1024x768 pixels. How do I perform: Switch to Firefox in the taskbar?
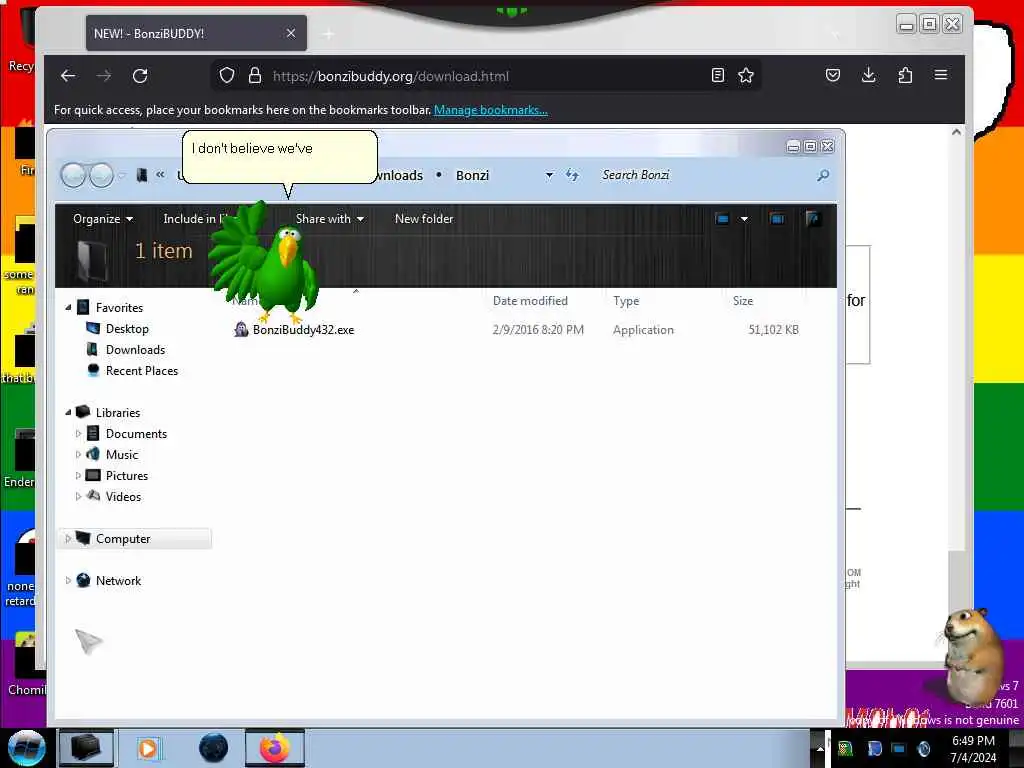pos(275,748)
